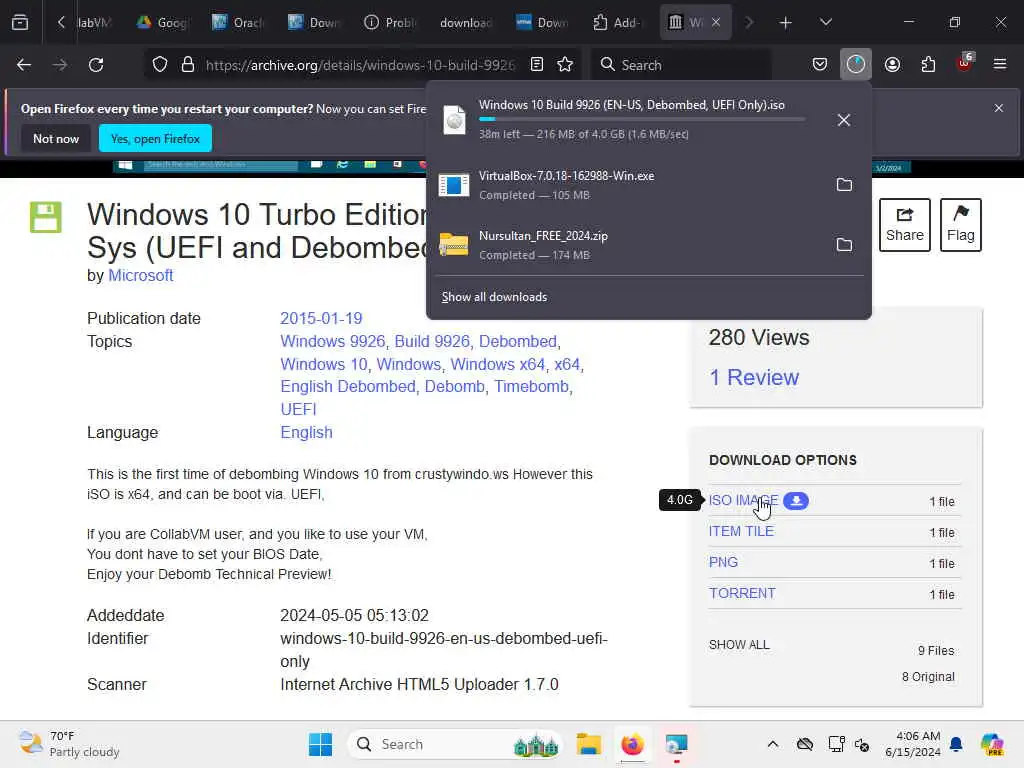1024x768 pixels.
Task: Bookmark this page with star icon
Action: click(565, 65)
